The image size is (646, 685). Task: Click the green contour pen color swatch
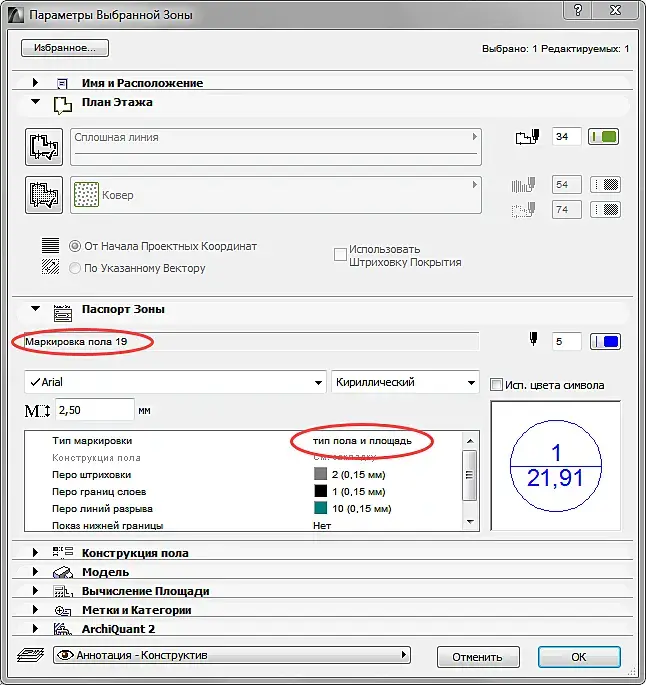604,137
